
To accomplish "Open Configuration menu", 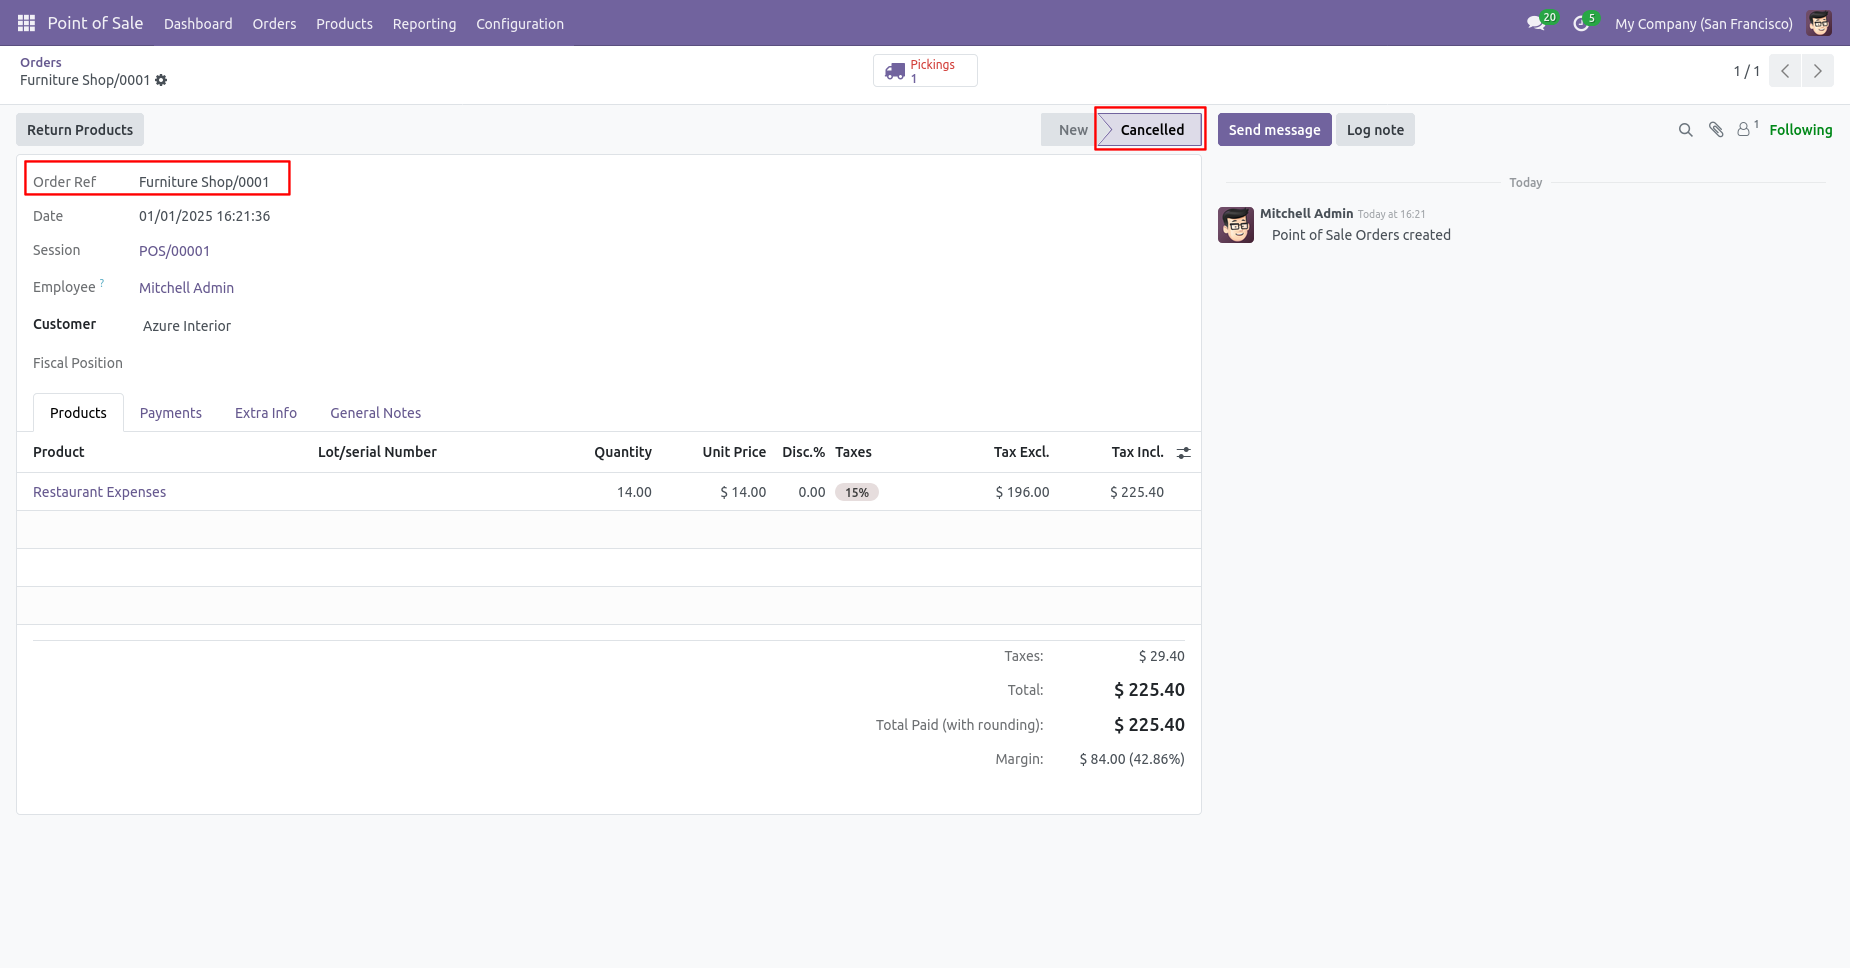I will click(520, 23).
